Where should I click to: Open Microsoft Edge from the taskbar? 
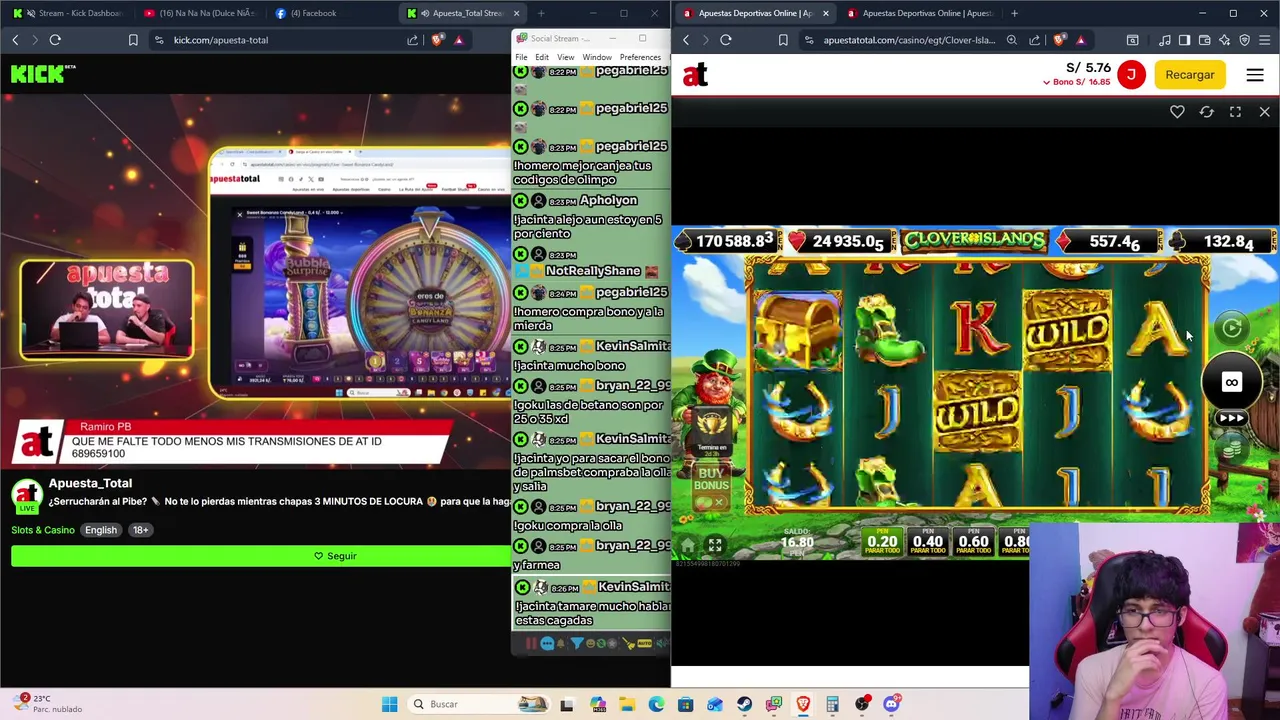click(x=656, y=704)
